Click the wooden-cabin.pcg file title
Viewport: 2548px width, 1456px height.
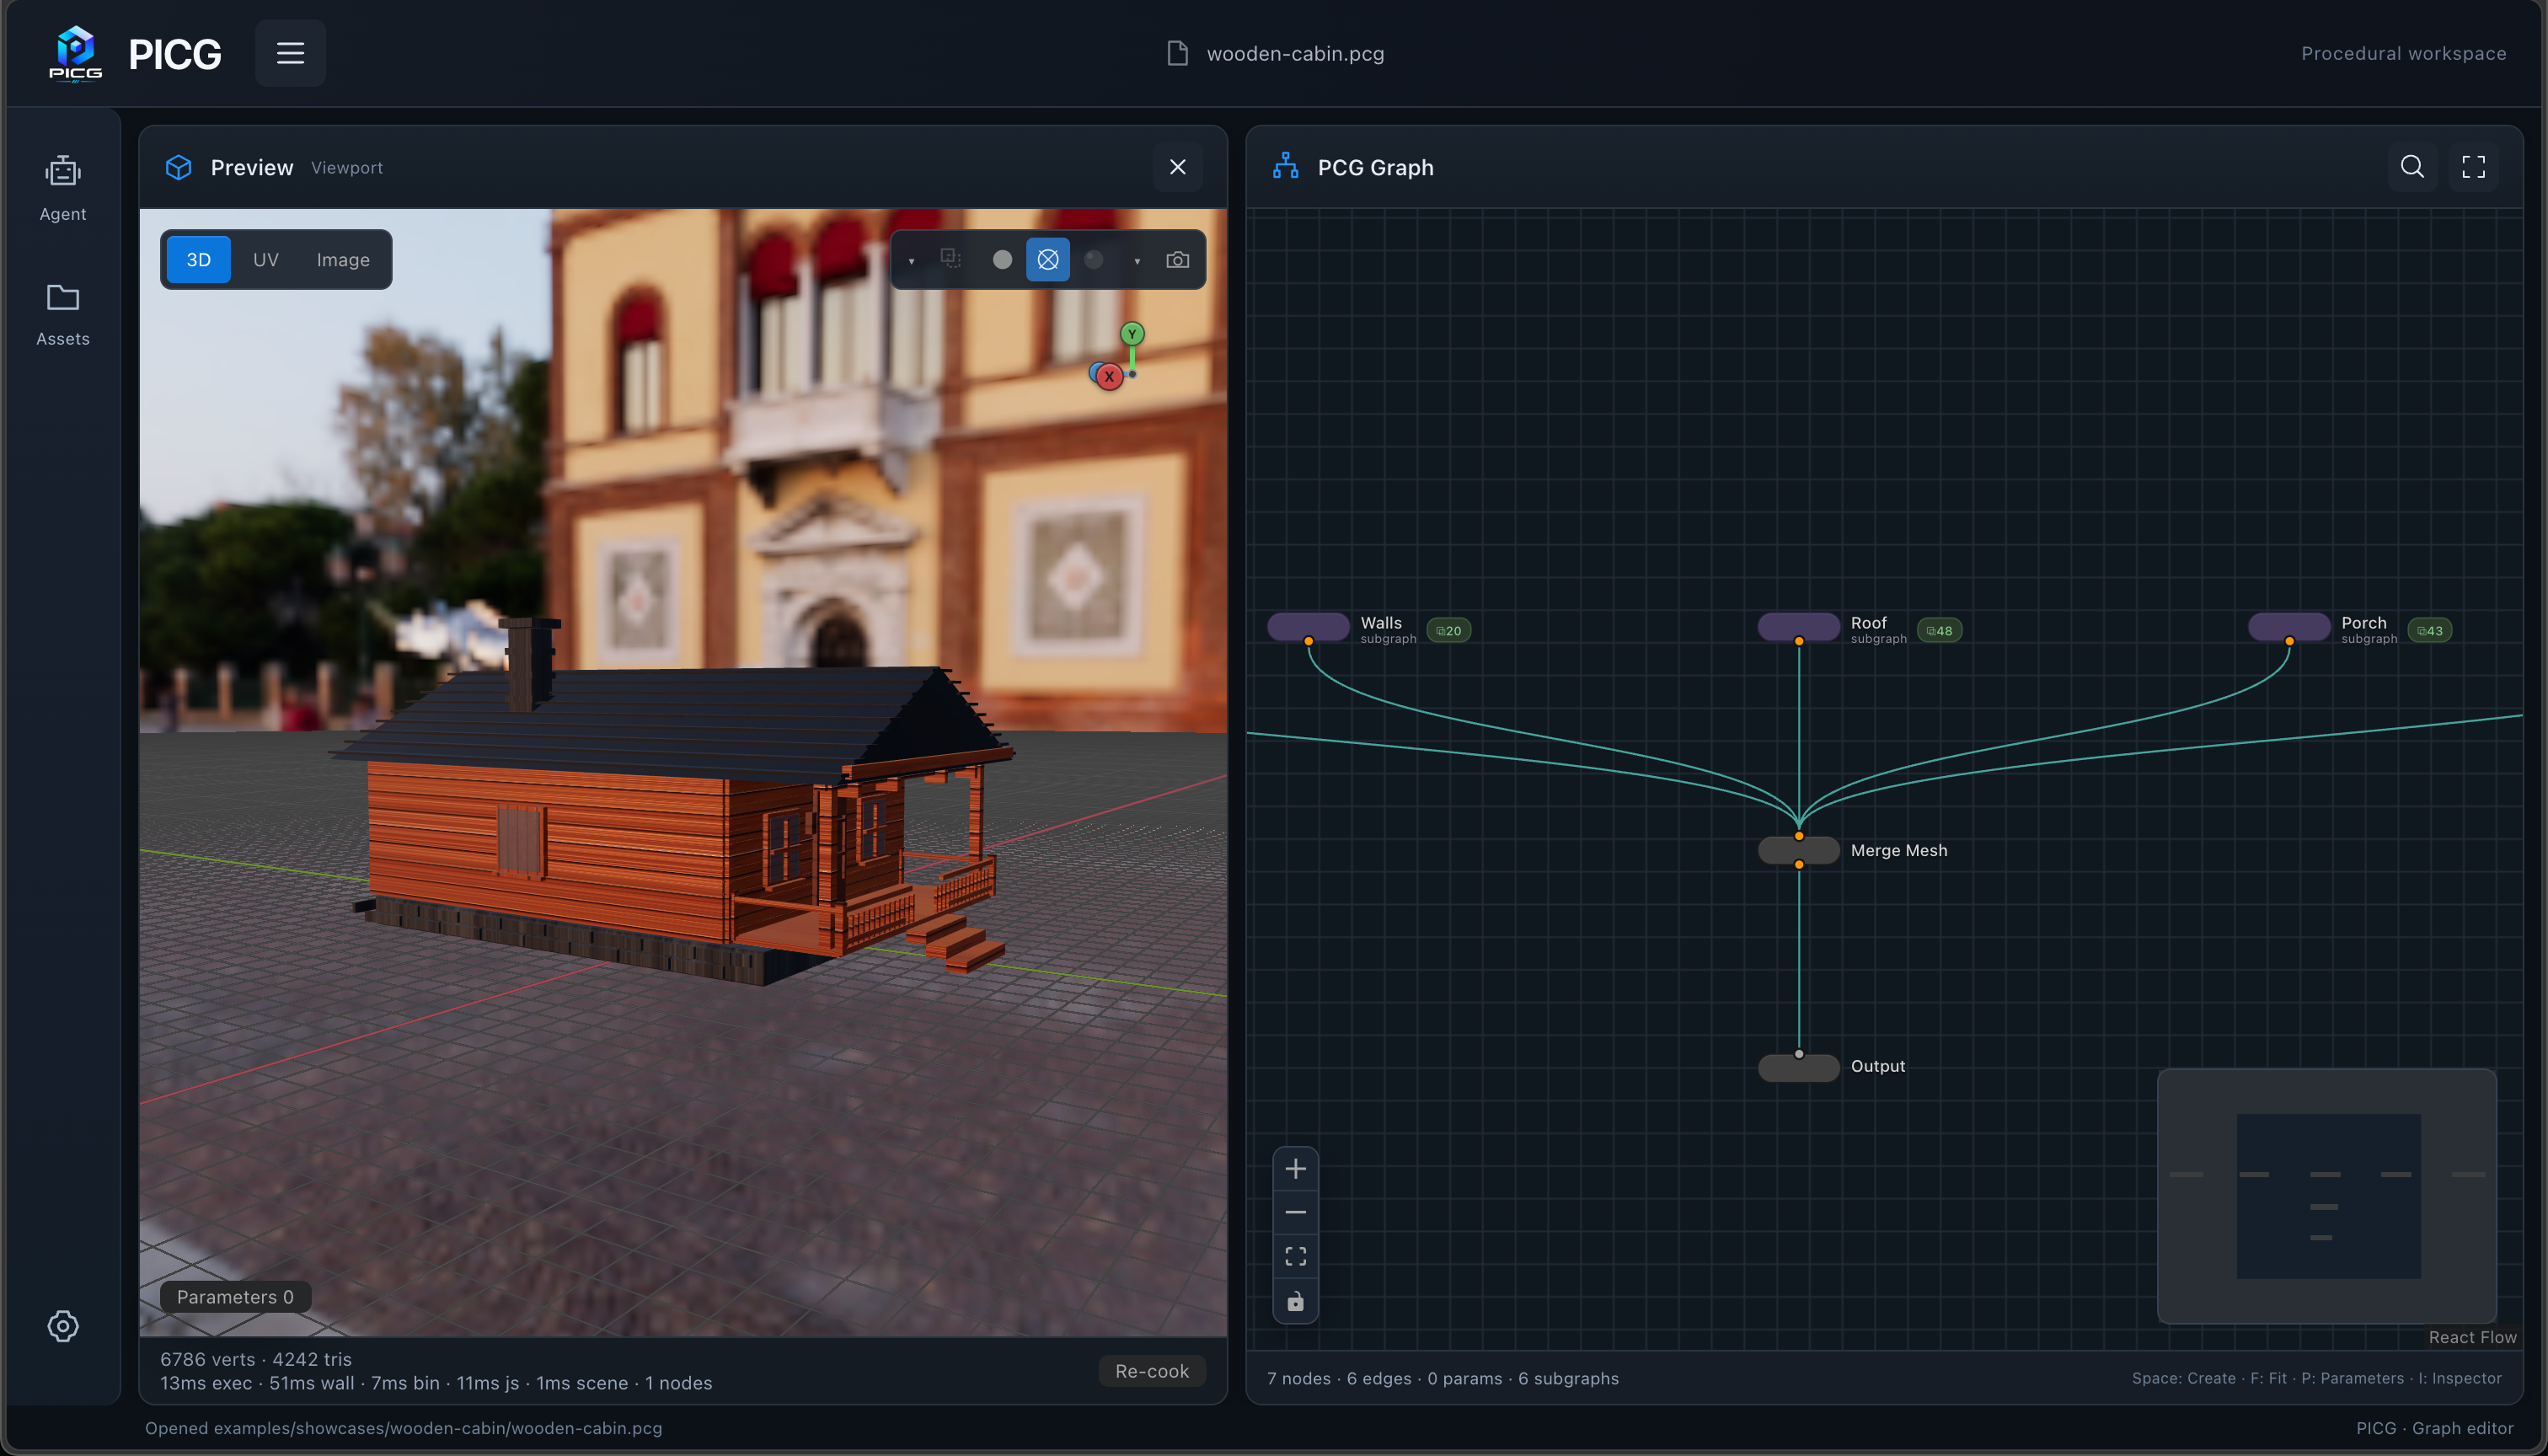click(x=1295, y=53)
